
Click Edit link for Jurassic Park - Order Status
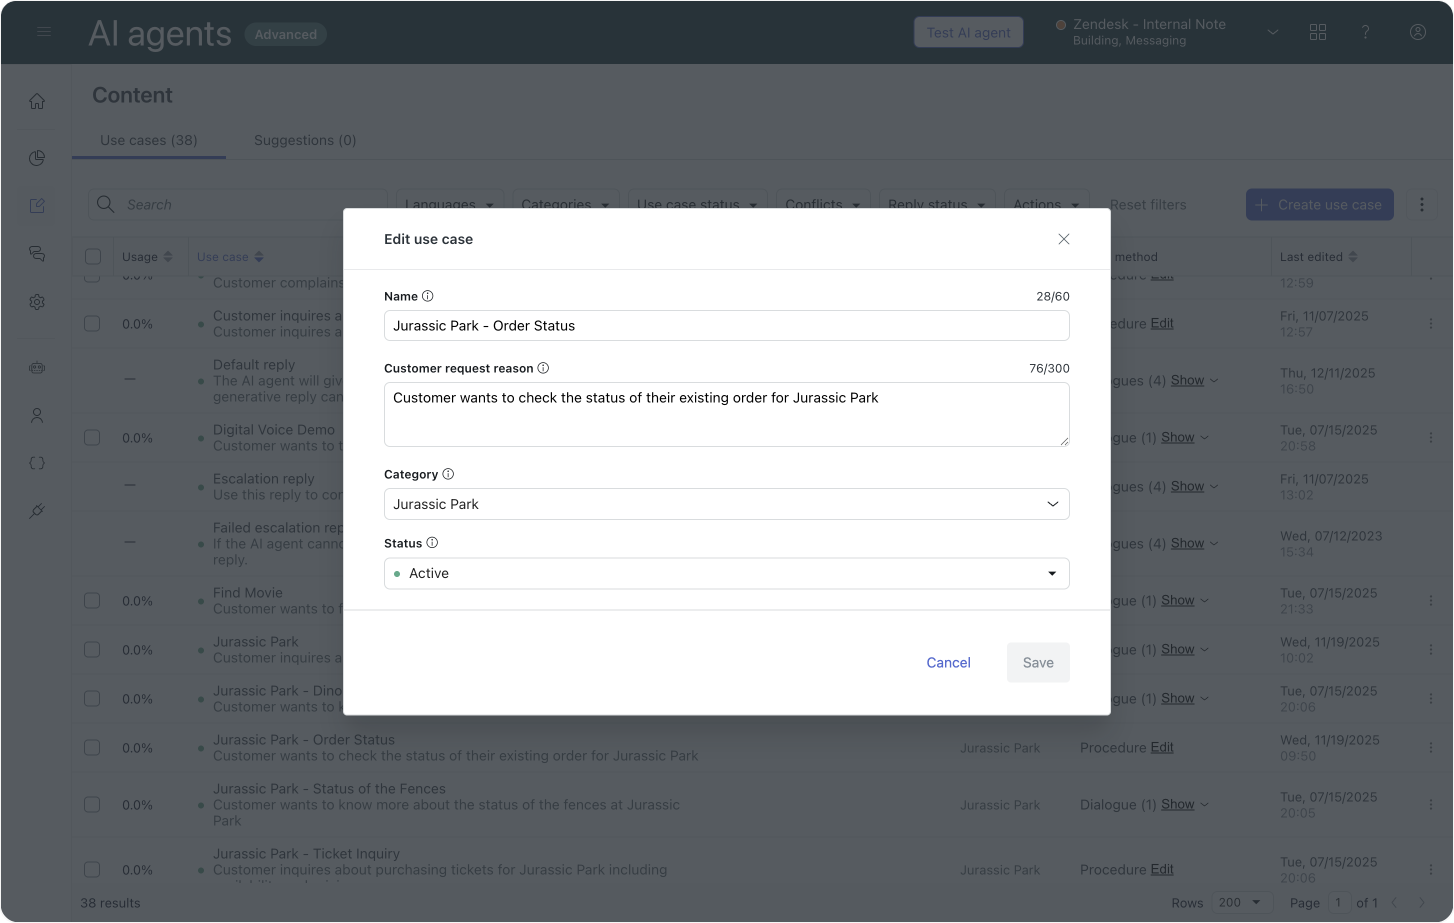[1162, 748]
